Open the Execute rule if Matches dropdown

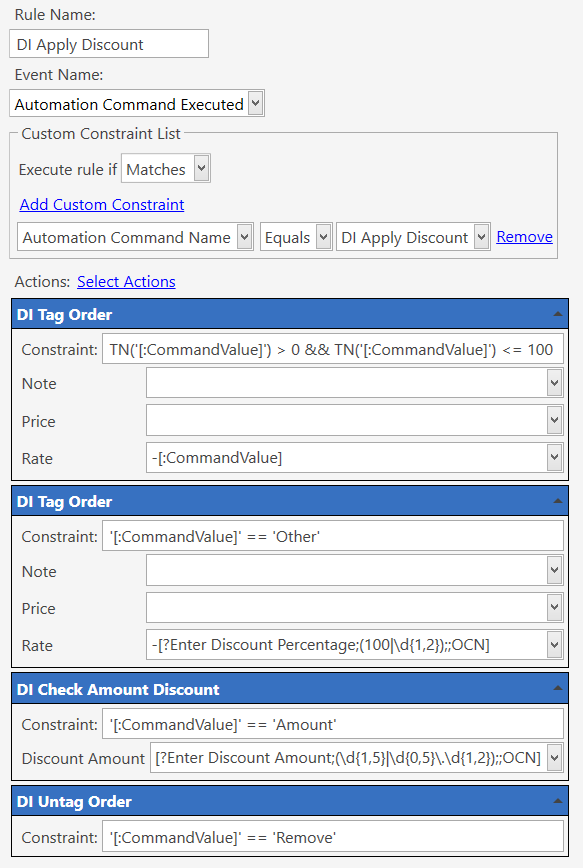pos(202,168)
